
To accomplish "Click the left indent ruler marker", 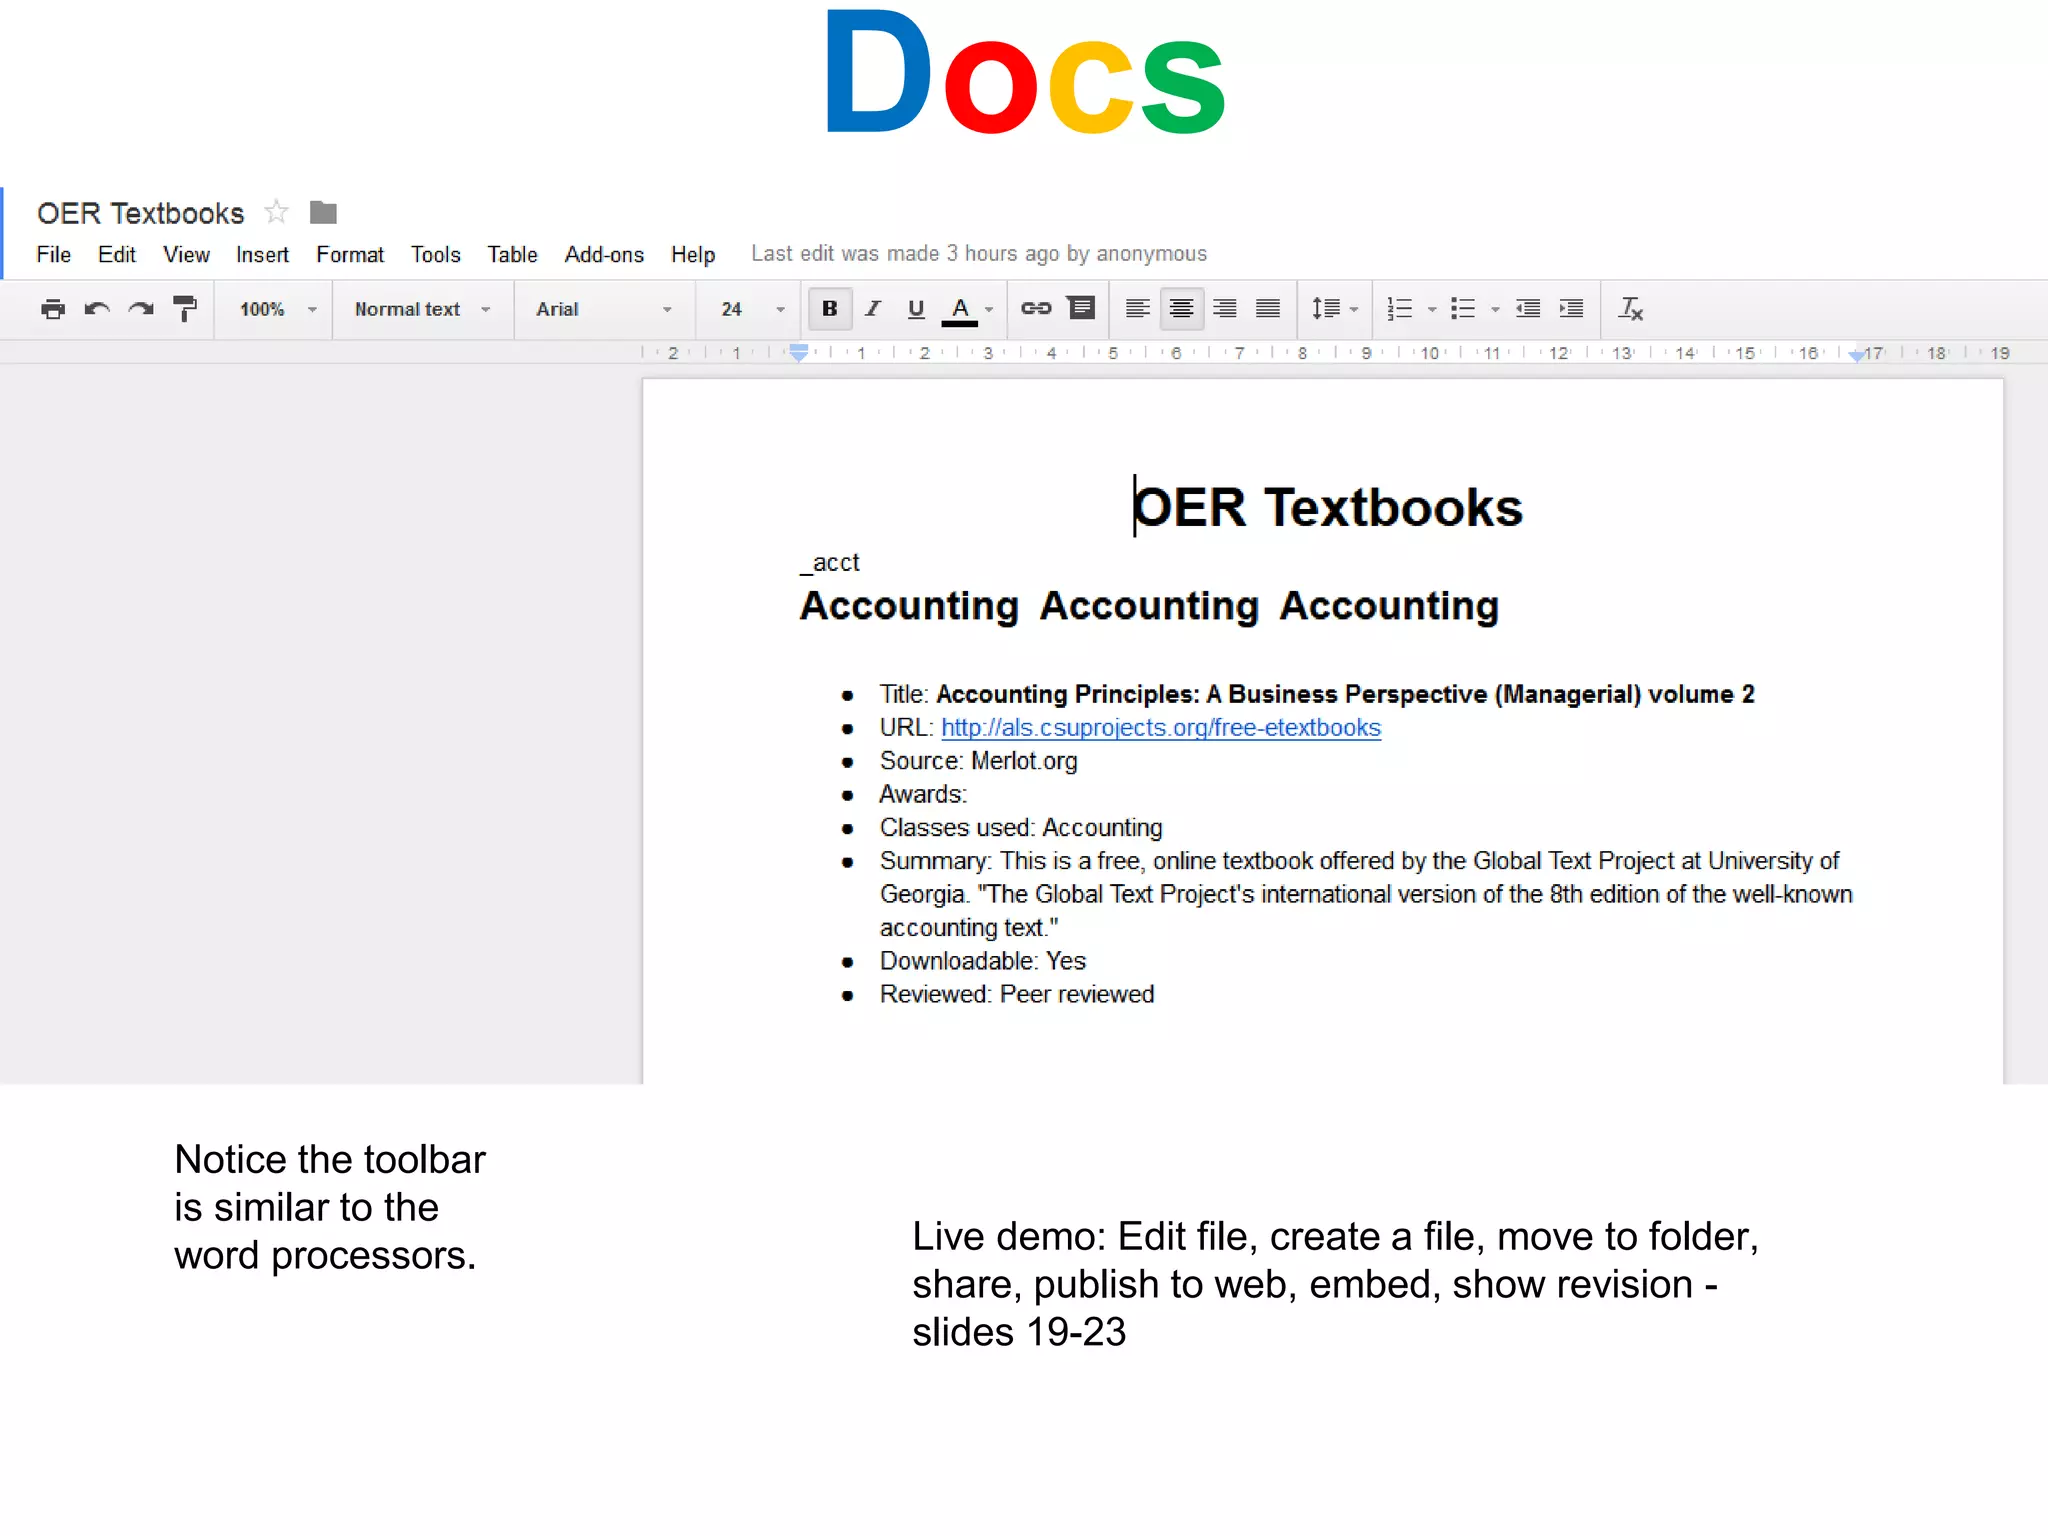I will [798, 353].
